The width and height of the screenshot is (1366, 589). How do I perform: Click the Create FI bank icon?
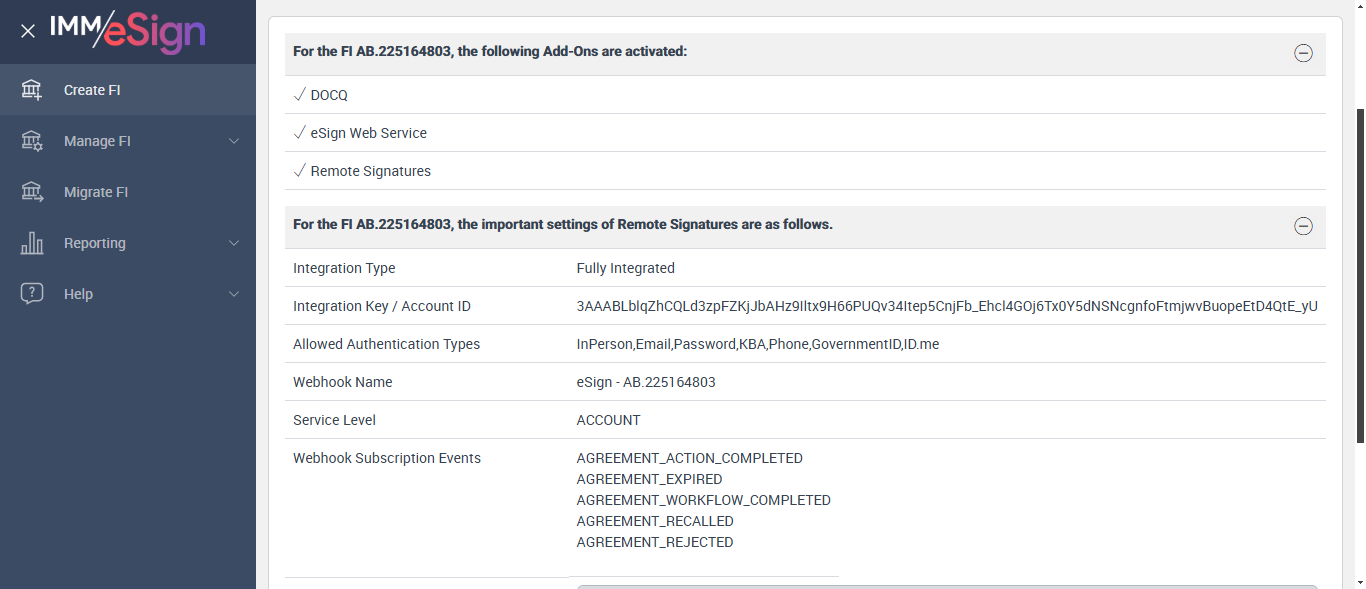(x=32, y=90)
